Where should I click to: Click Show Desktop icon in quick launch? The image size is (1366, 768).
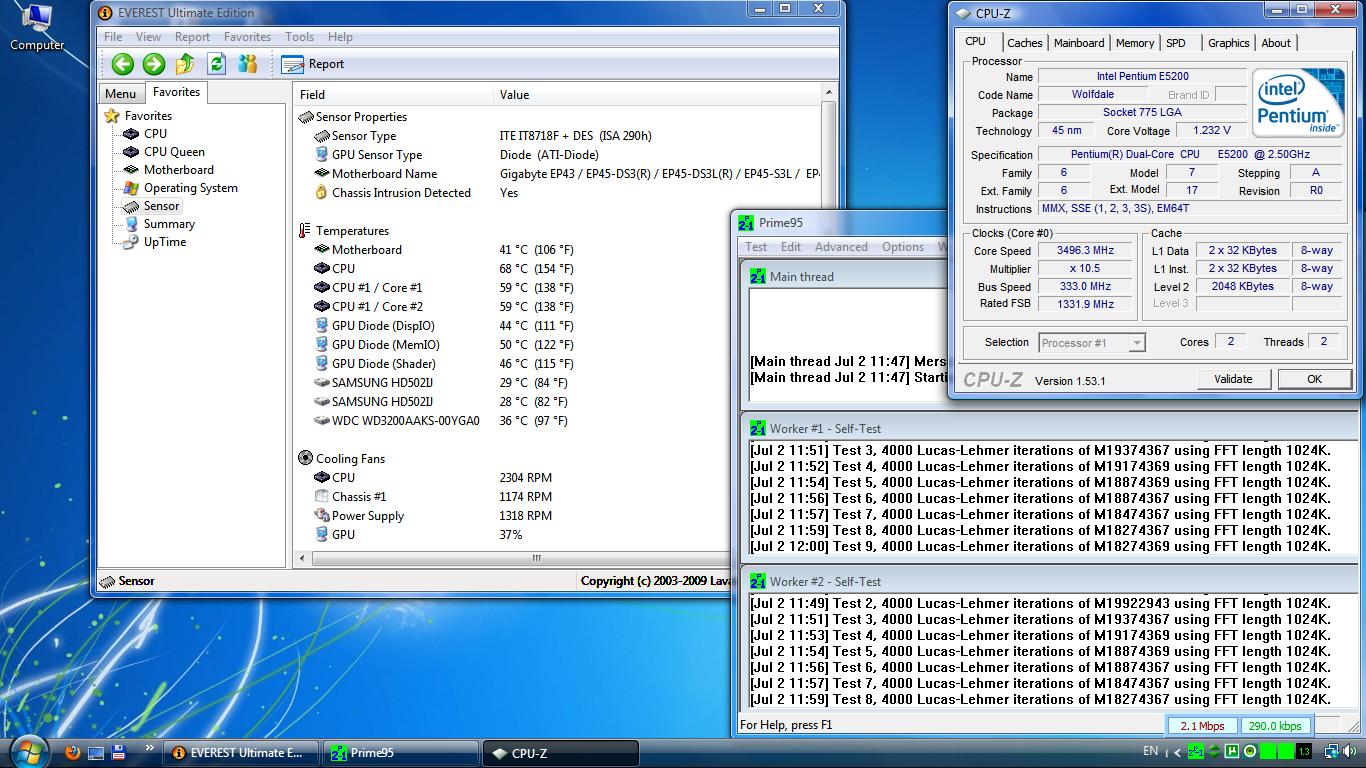coord(96,752)
